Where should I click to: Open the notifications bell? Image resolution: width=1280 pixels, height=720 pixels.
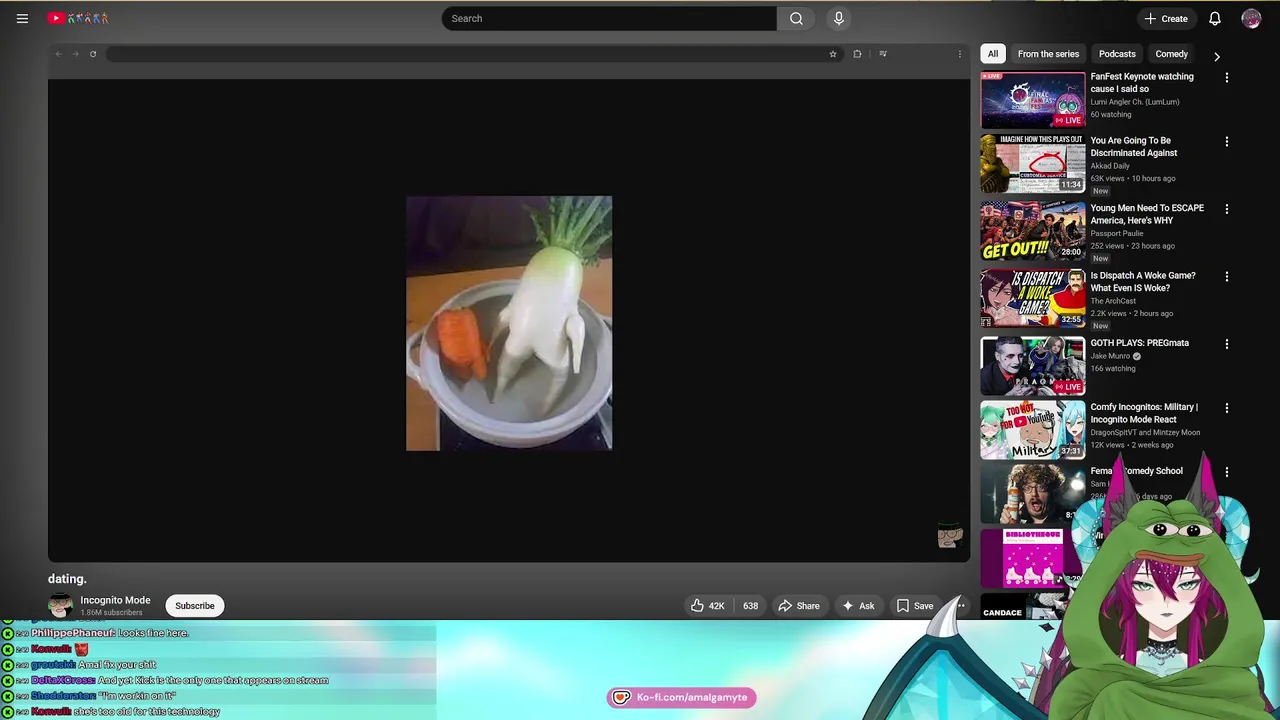click(x=1215, y=18)
